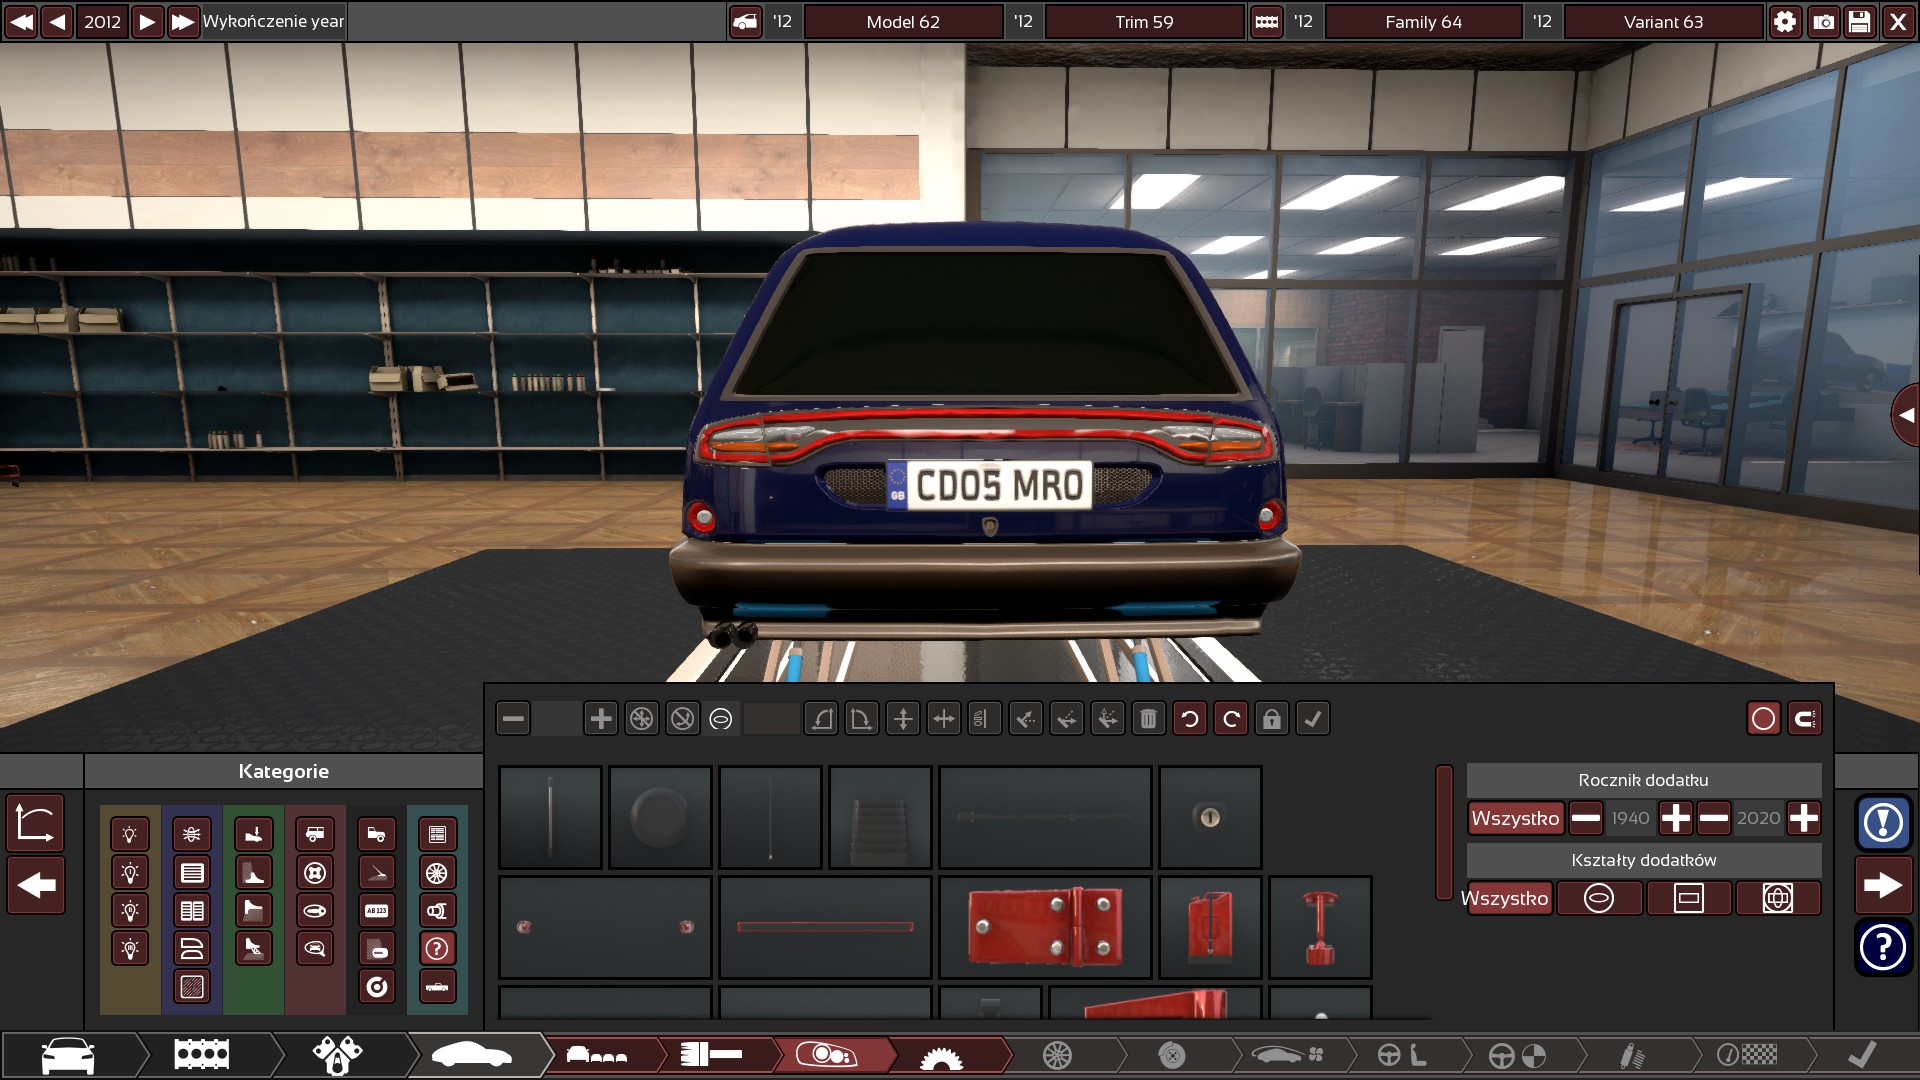Select the question mark miscellaneous category
The height and width of the screenshot is (1080, 1920).
[x=437, y=948]
